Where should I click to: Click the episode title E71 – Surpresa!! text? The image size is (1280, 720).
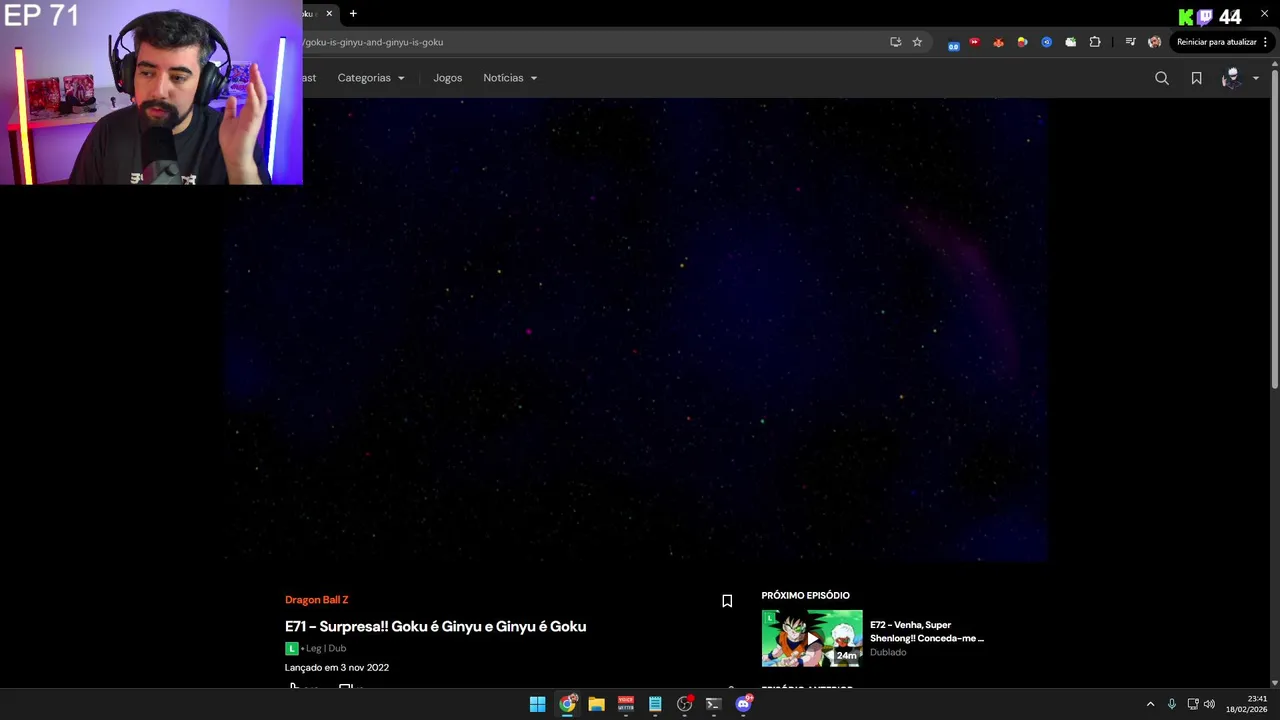pos(435,626)
